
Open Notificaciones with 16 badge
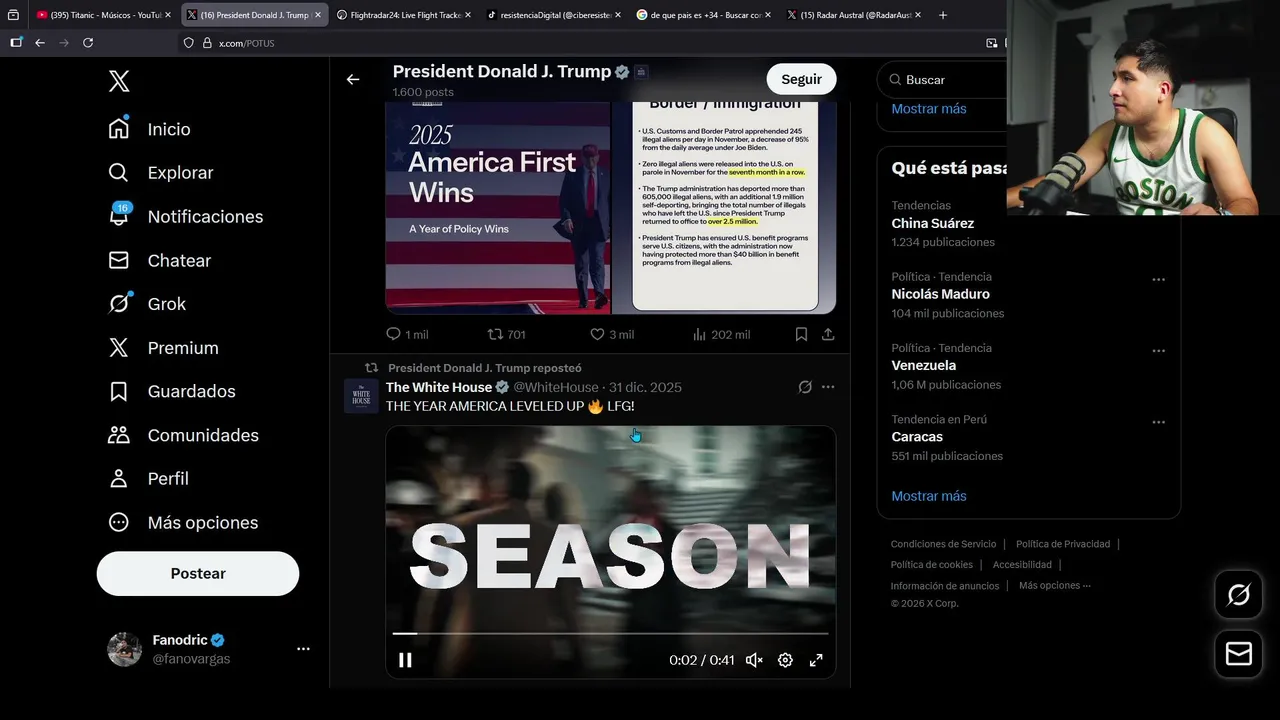[186, 217]
